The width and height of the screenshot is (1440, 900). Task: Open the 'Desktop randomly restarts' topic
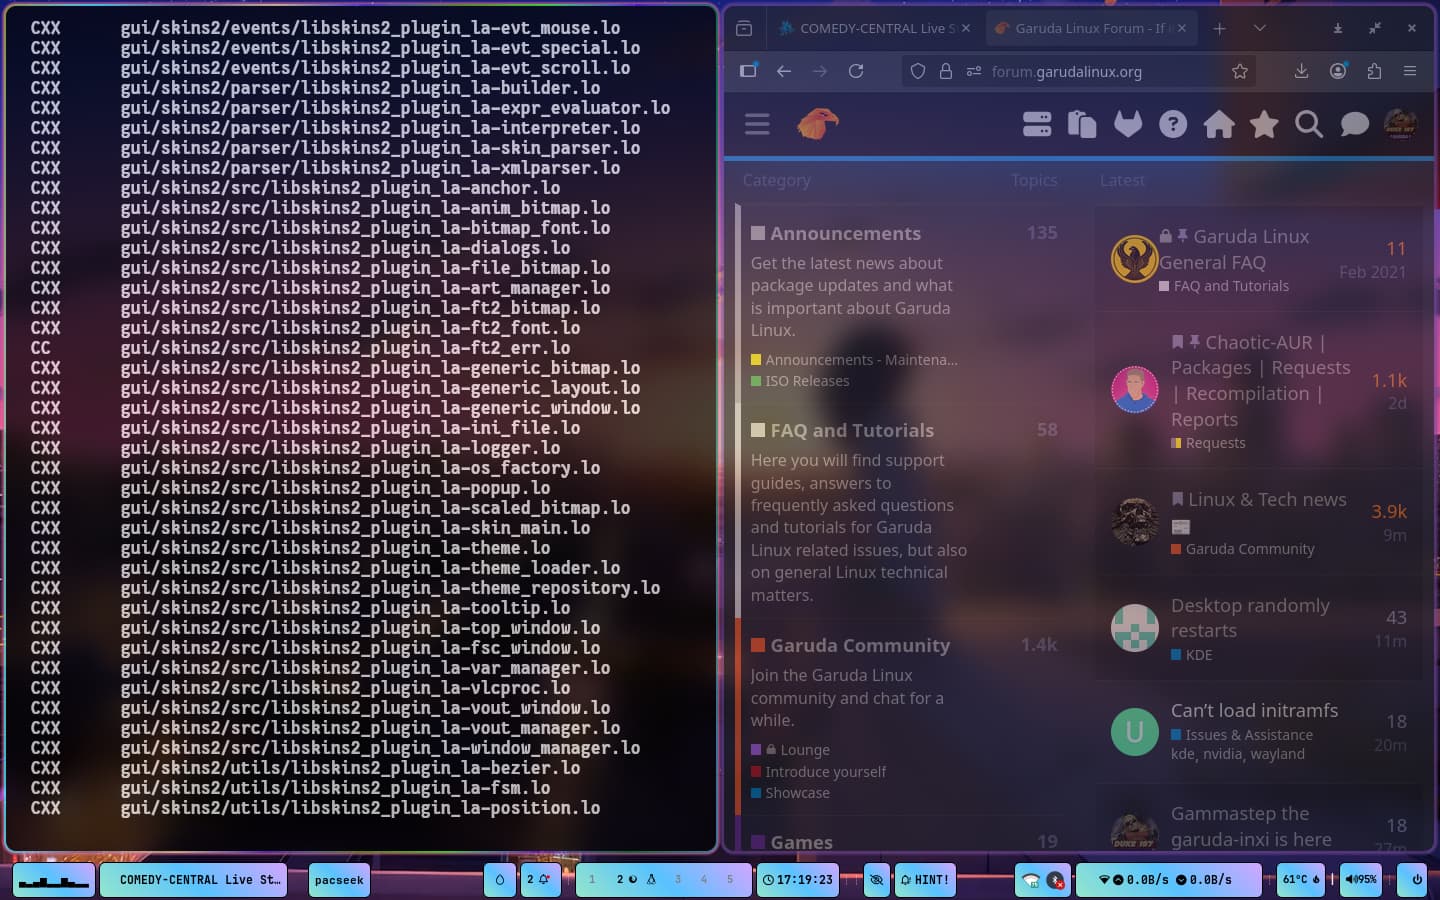pyautogui.click(x=1250, y=617)
